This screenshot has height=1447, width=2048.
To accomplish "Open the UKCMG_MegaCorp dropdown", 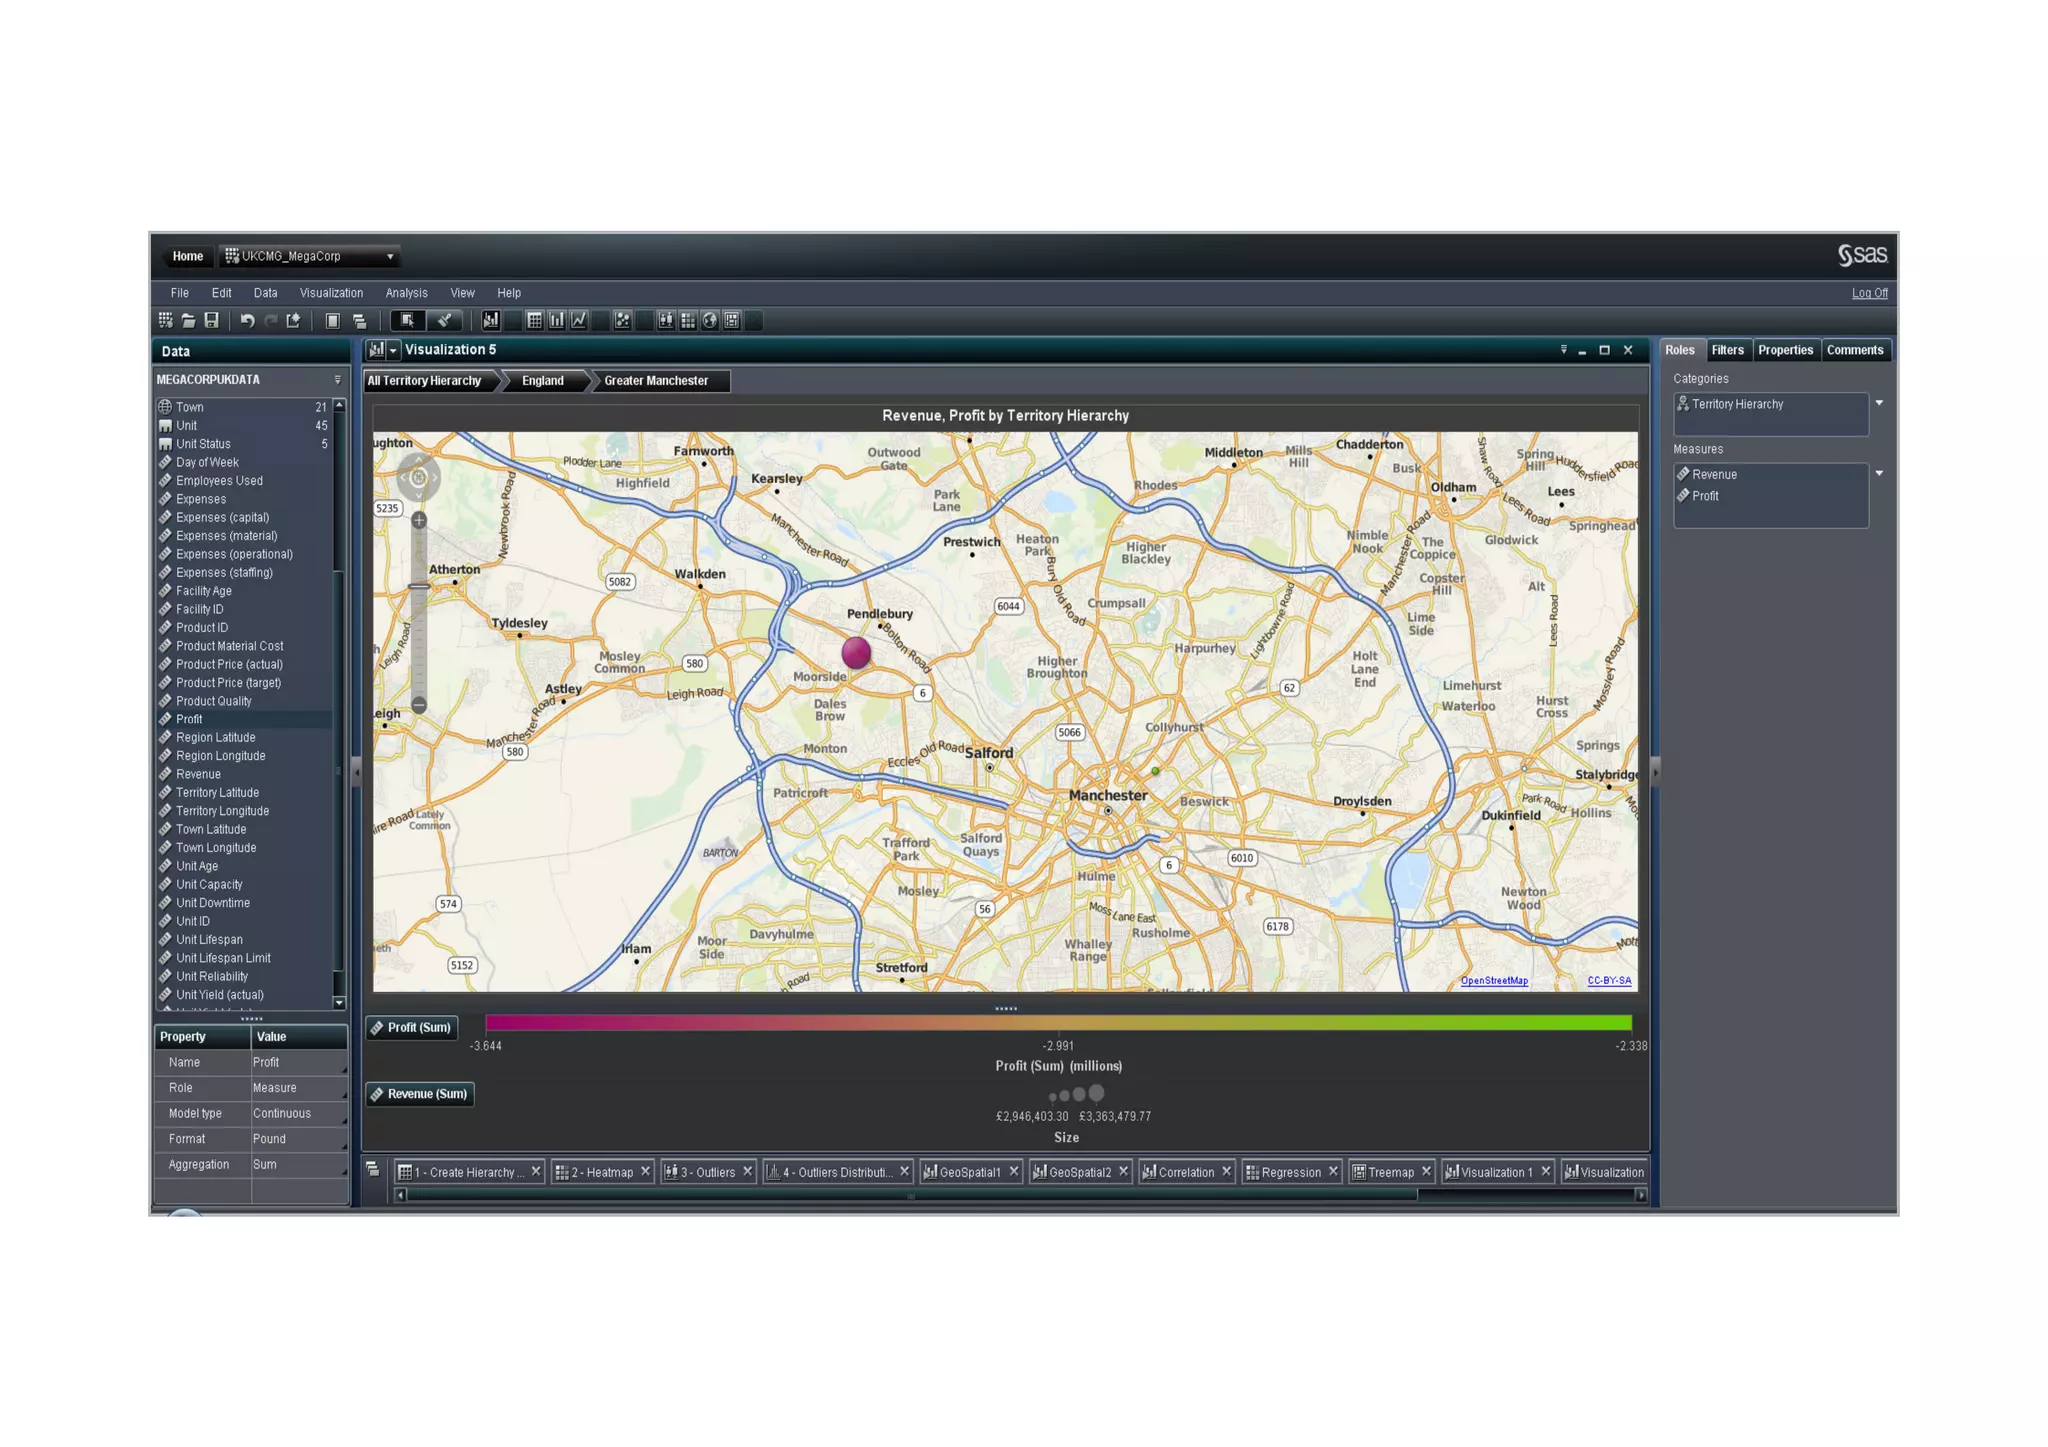I will [390, 257].
